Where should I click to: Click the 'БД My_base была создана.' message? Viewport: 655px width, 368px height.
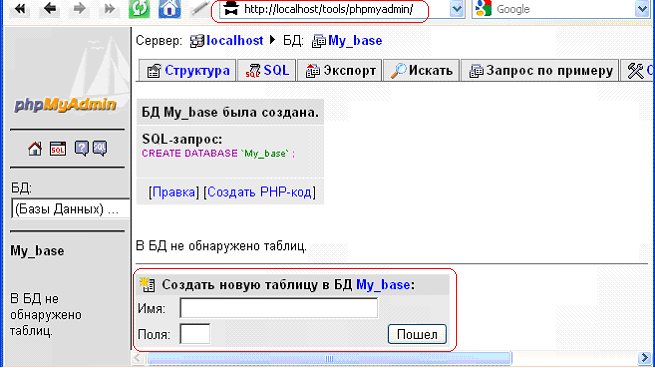[230, 112]
